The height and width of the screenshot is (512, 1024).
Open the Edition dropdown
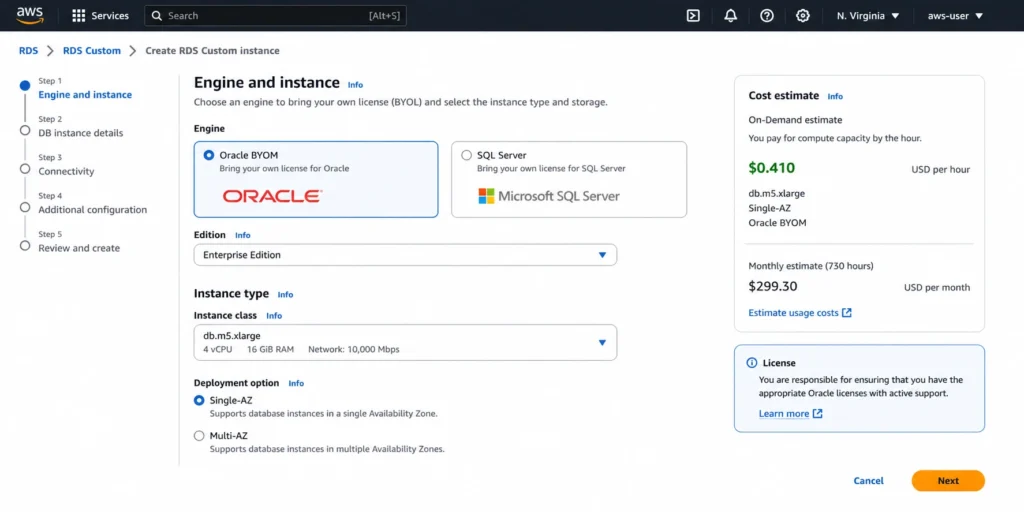pos(406,255)
